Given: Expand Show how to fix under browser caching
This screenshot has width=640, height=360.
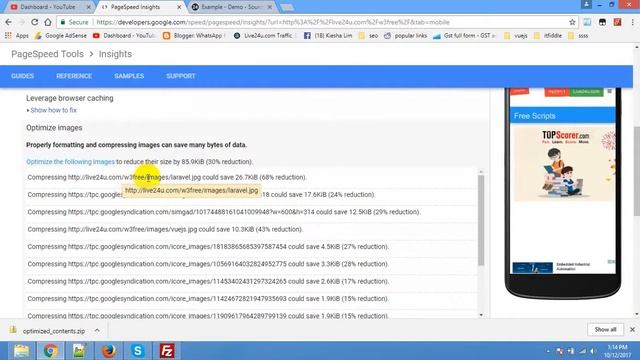Looking at the screenshot, I should 53,110.
